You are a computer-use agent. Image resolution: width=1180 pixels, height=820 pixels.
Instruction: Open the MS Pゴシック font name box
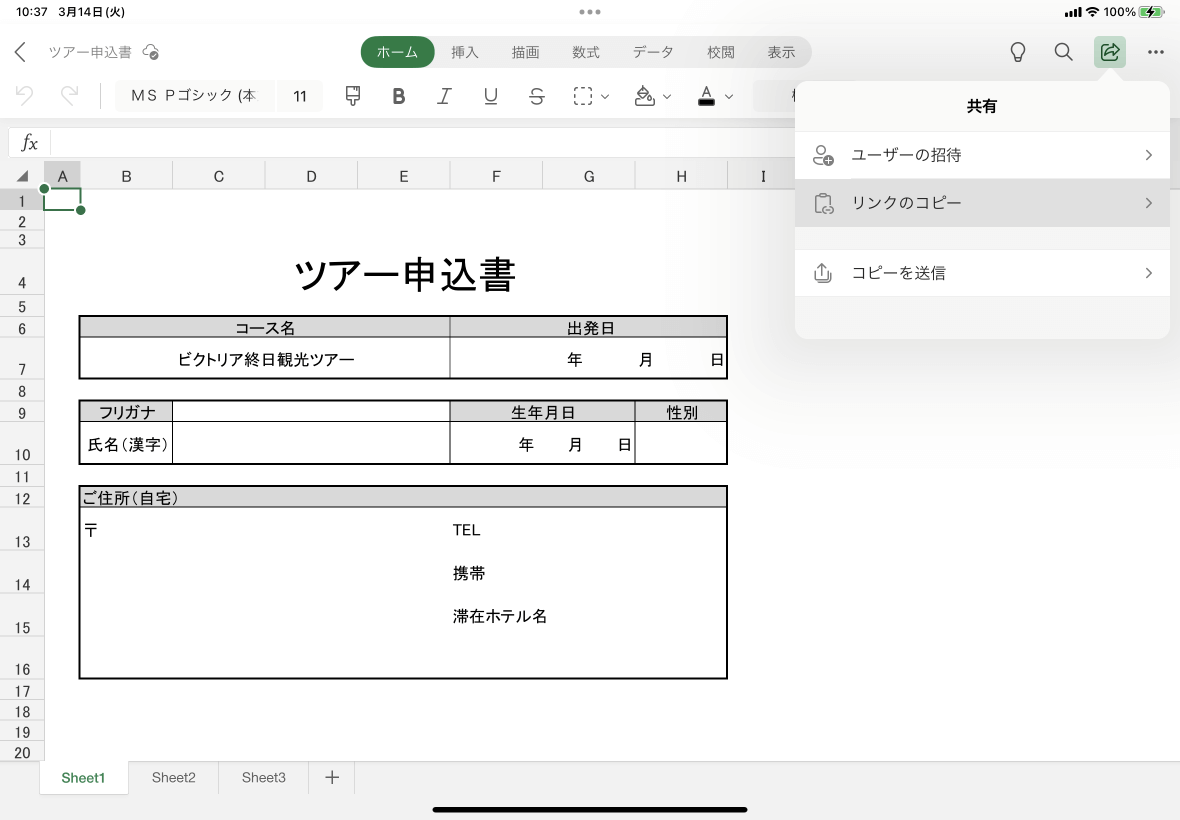click(194, 96)
